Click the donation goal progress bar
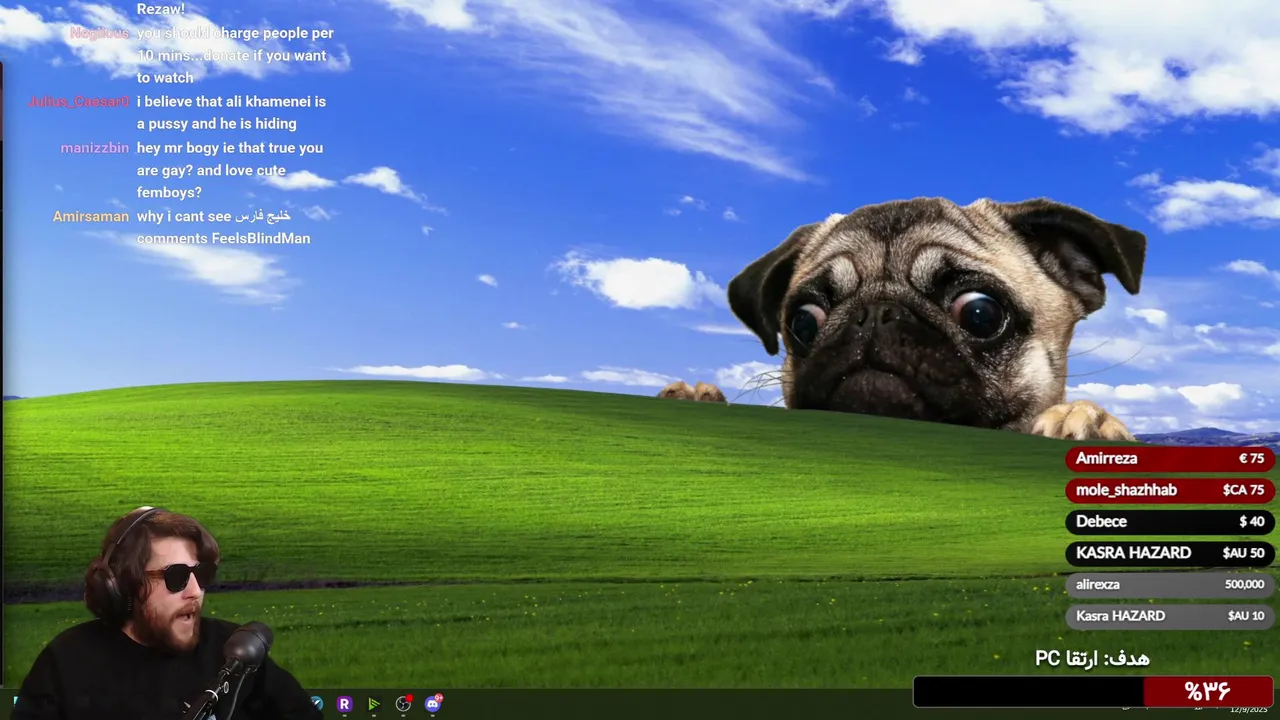This screenshot has width=1280, height=720. [1092, 692]
